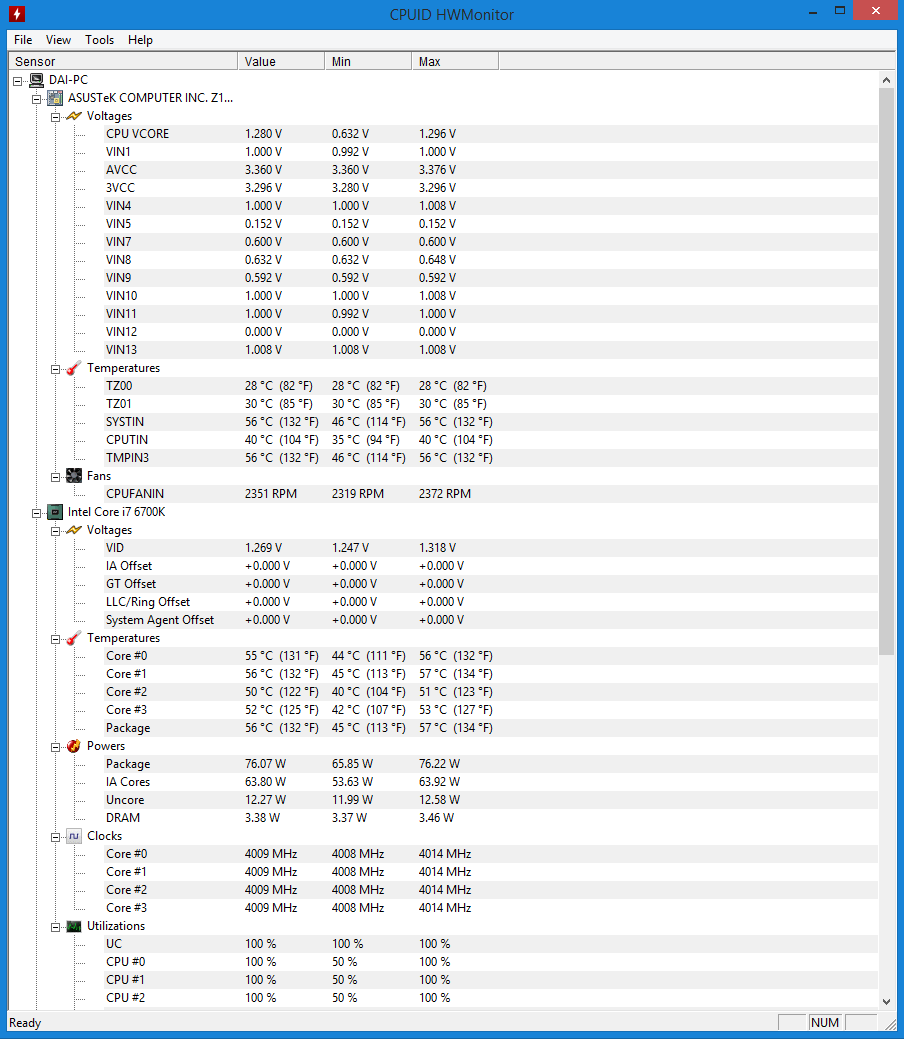The width and height of the screenshot is (904, 1039).
Task: Click the 2351 RPM fan value
Action: coord(271,494)
